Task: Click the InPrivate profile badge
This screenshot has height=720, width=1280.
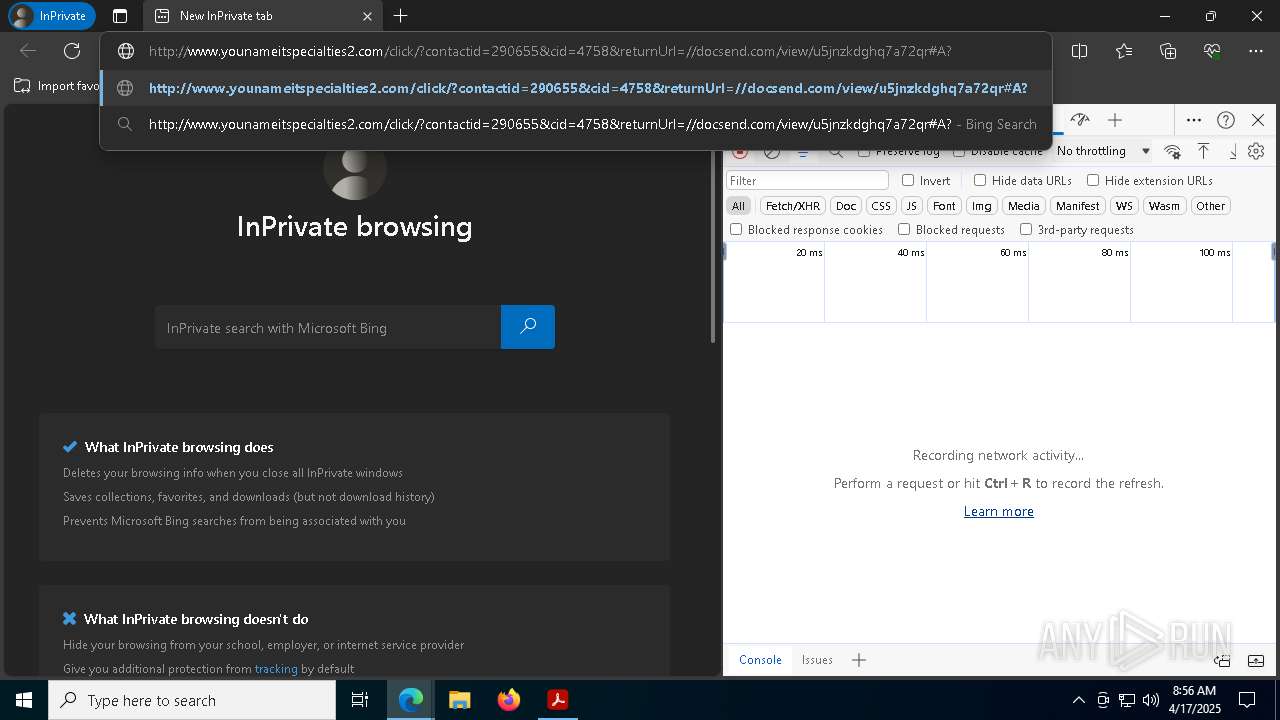Action: [51, 16]
